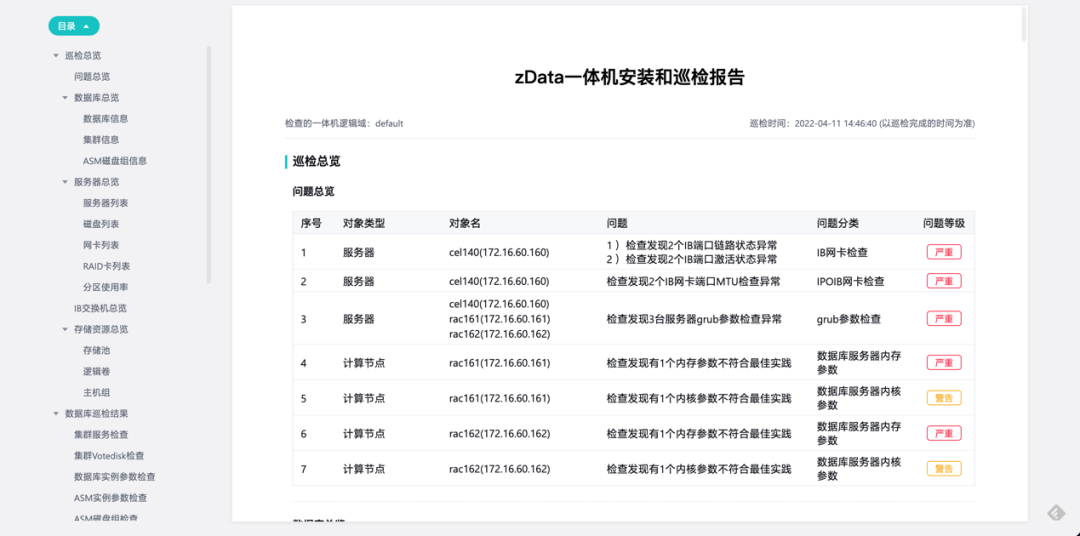Collapse the 存储资源总览 tree node arrow

(x=65, y=329)
